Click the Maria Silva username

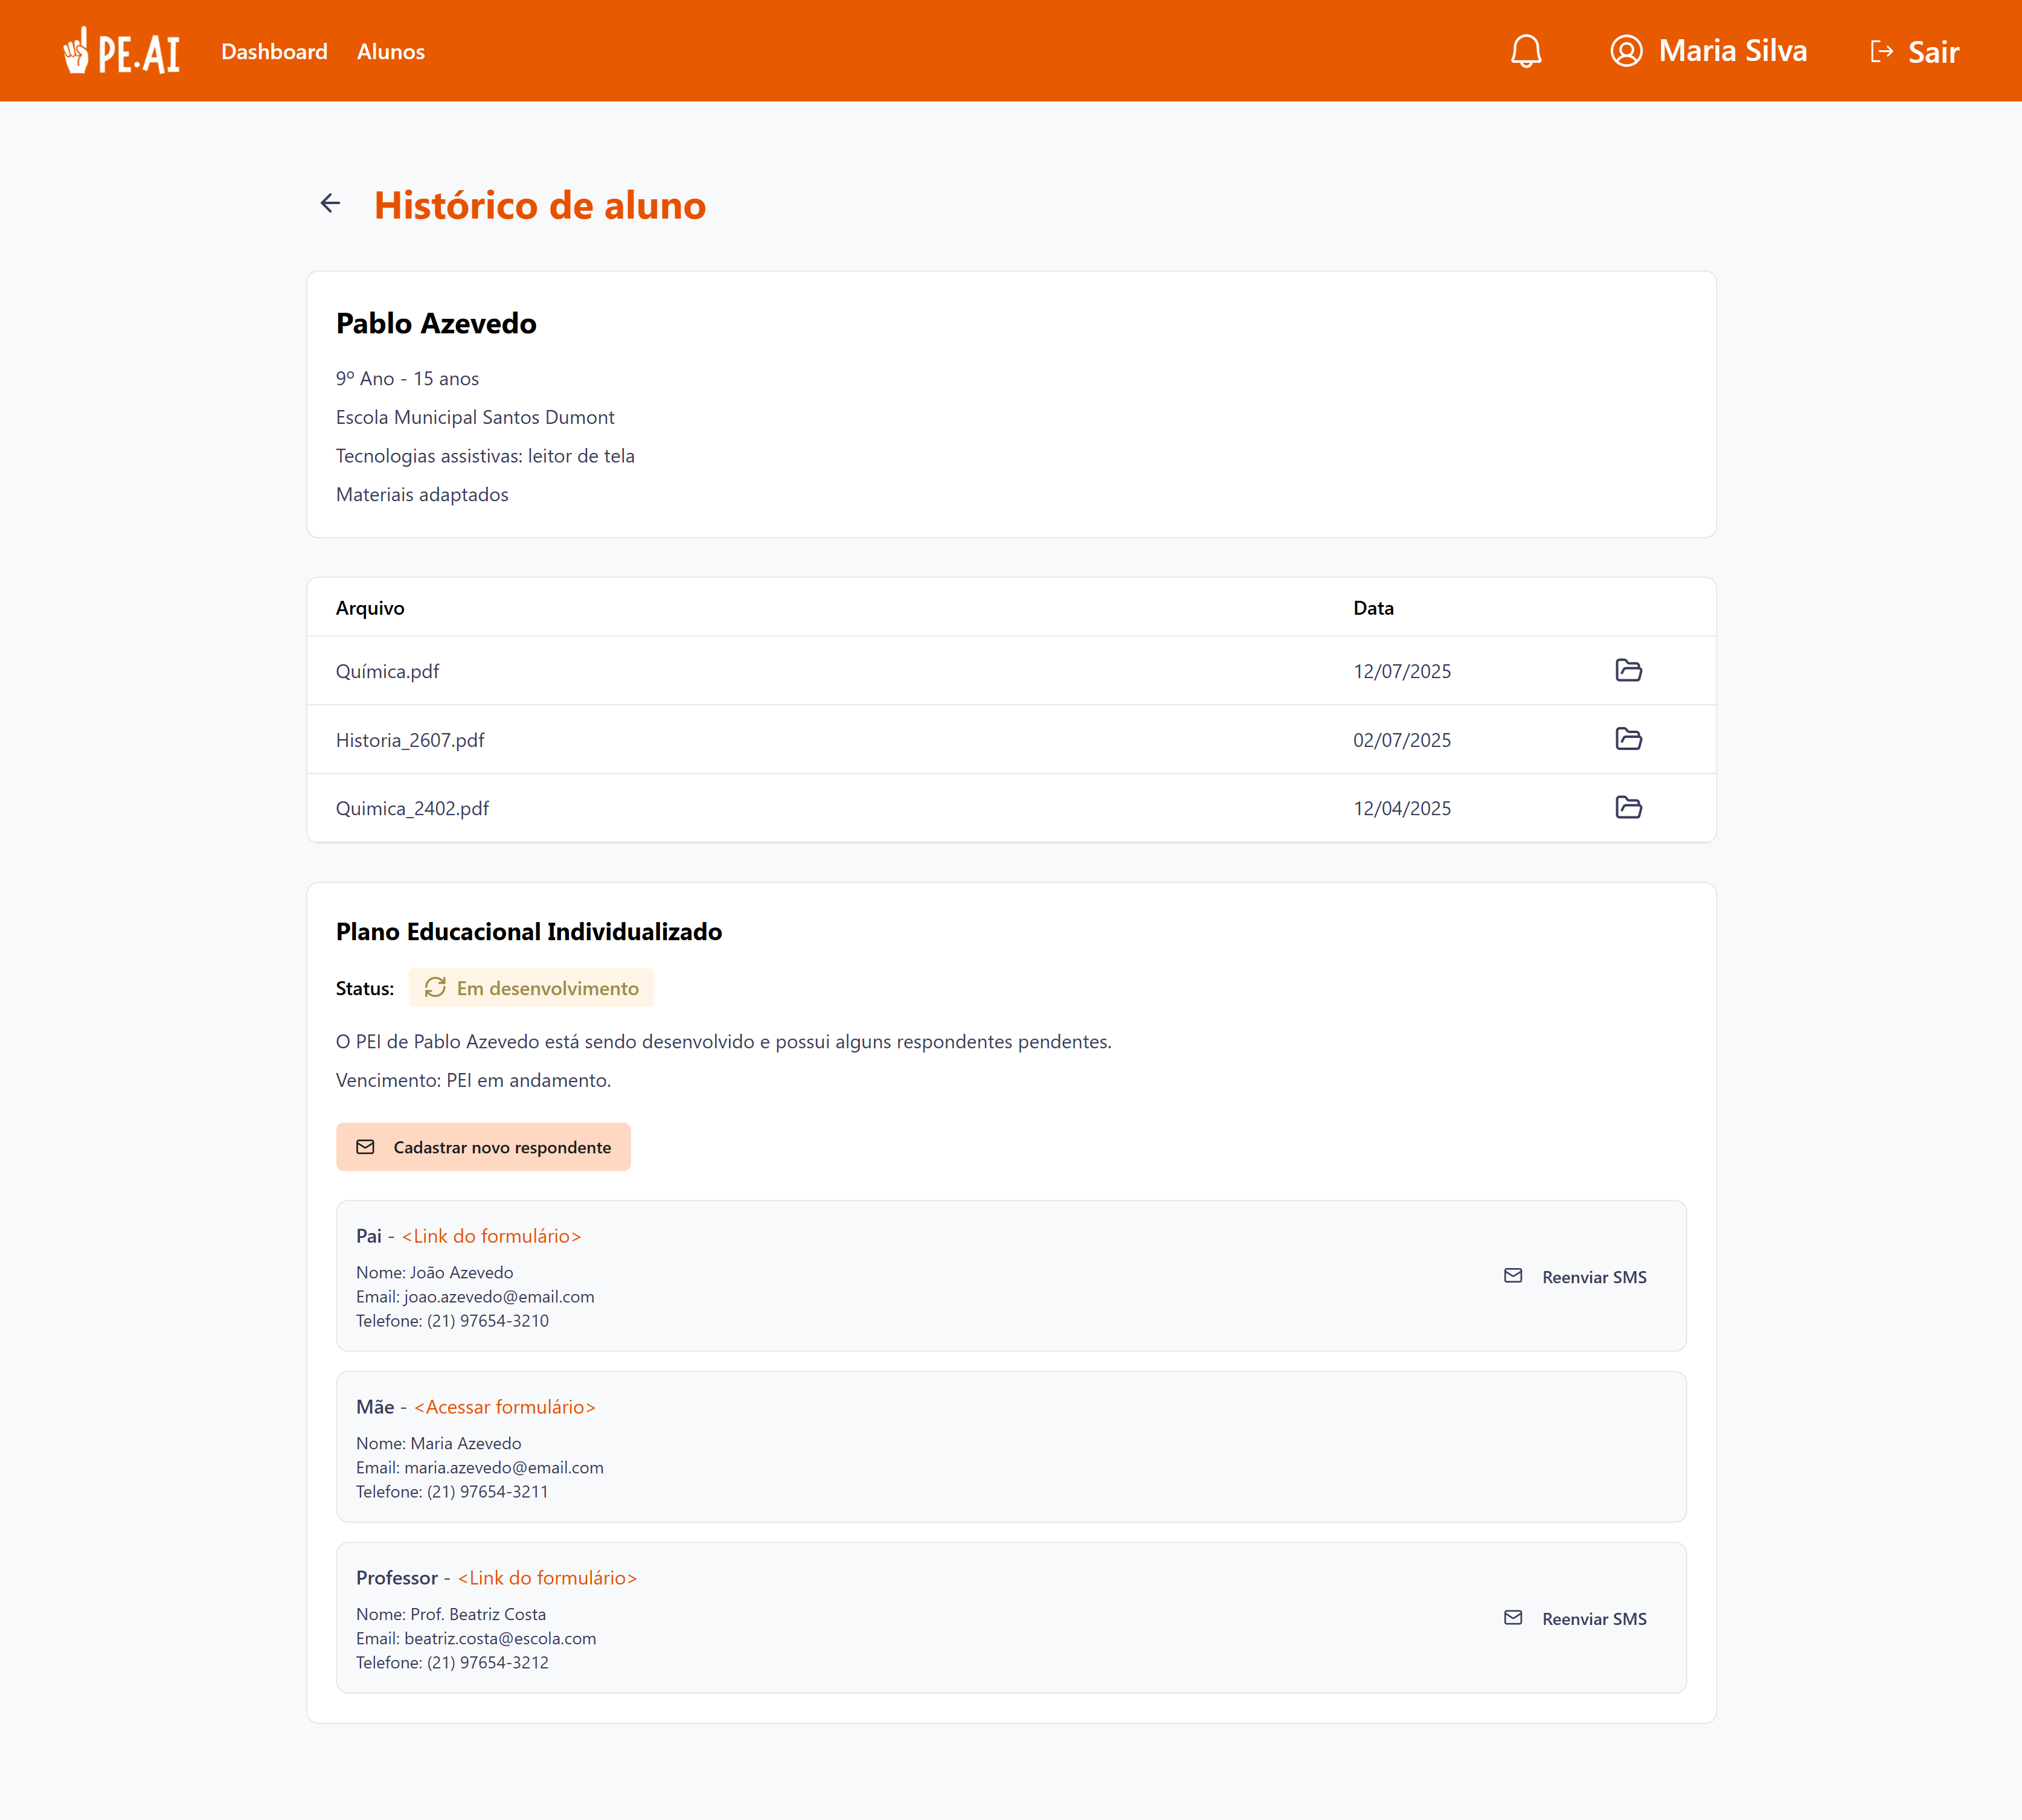pyautogui.click(x=1732, y=51)
